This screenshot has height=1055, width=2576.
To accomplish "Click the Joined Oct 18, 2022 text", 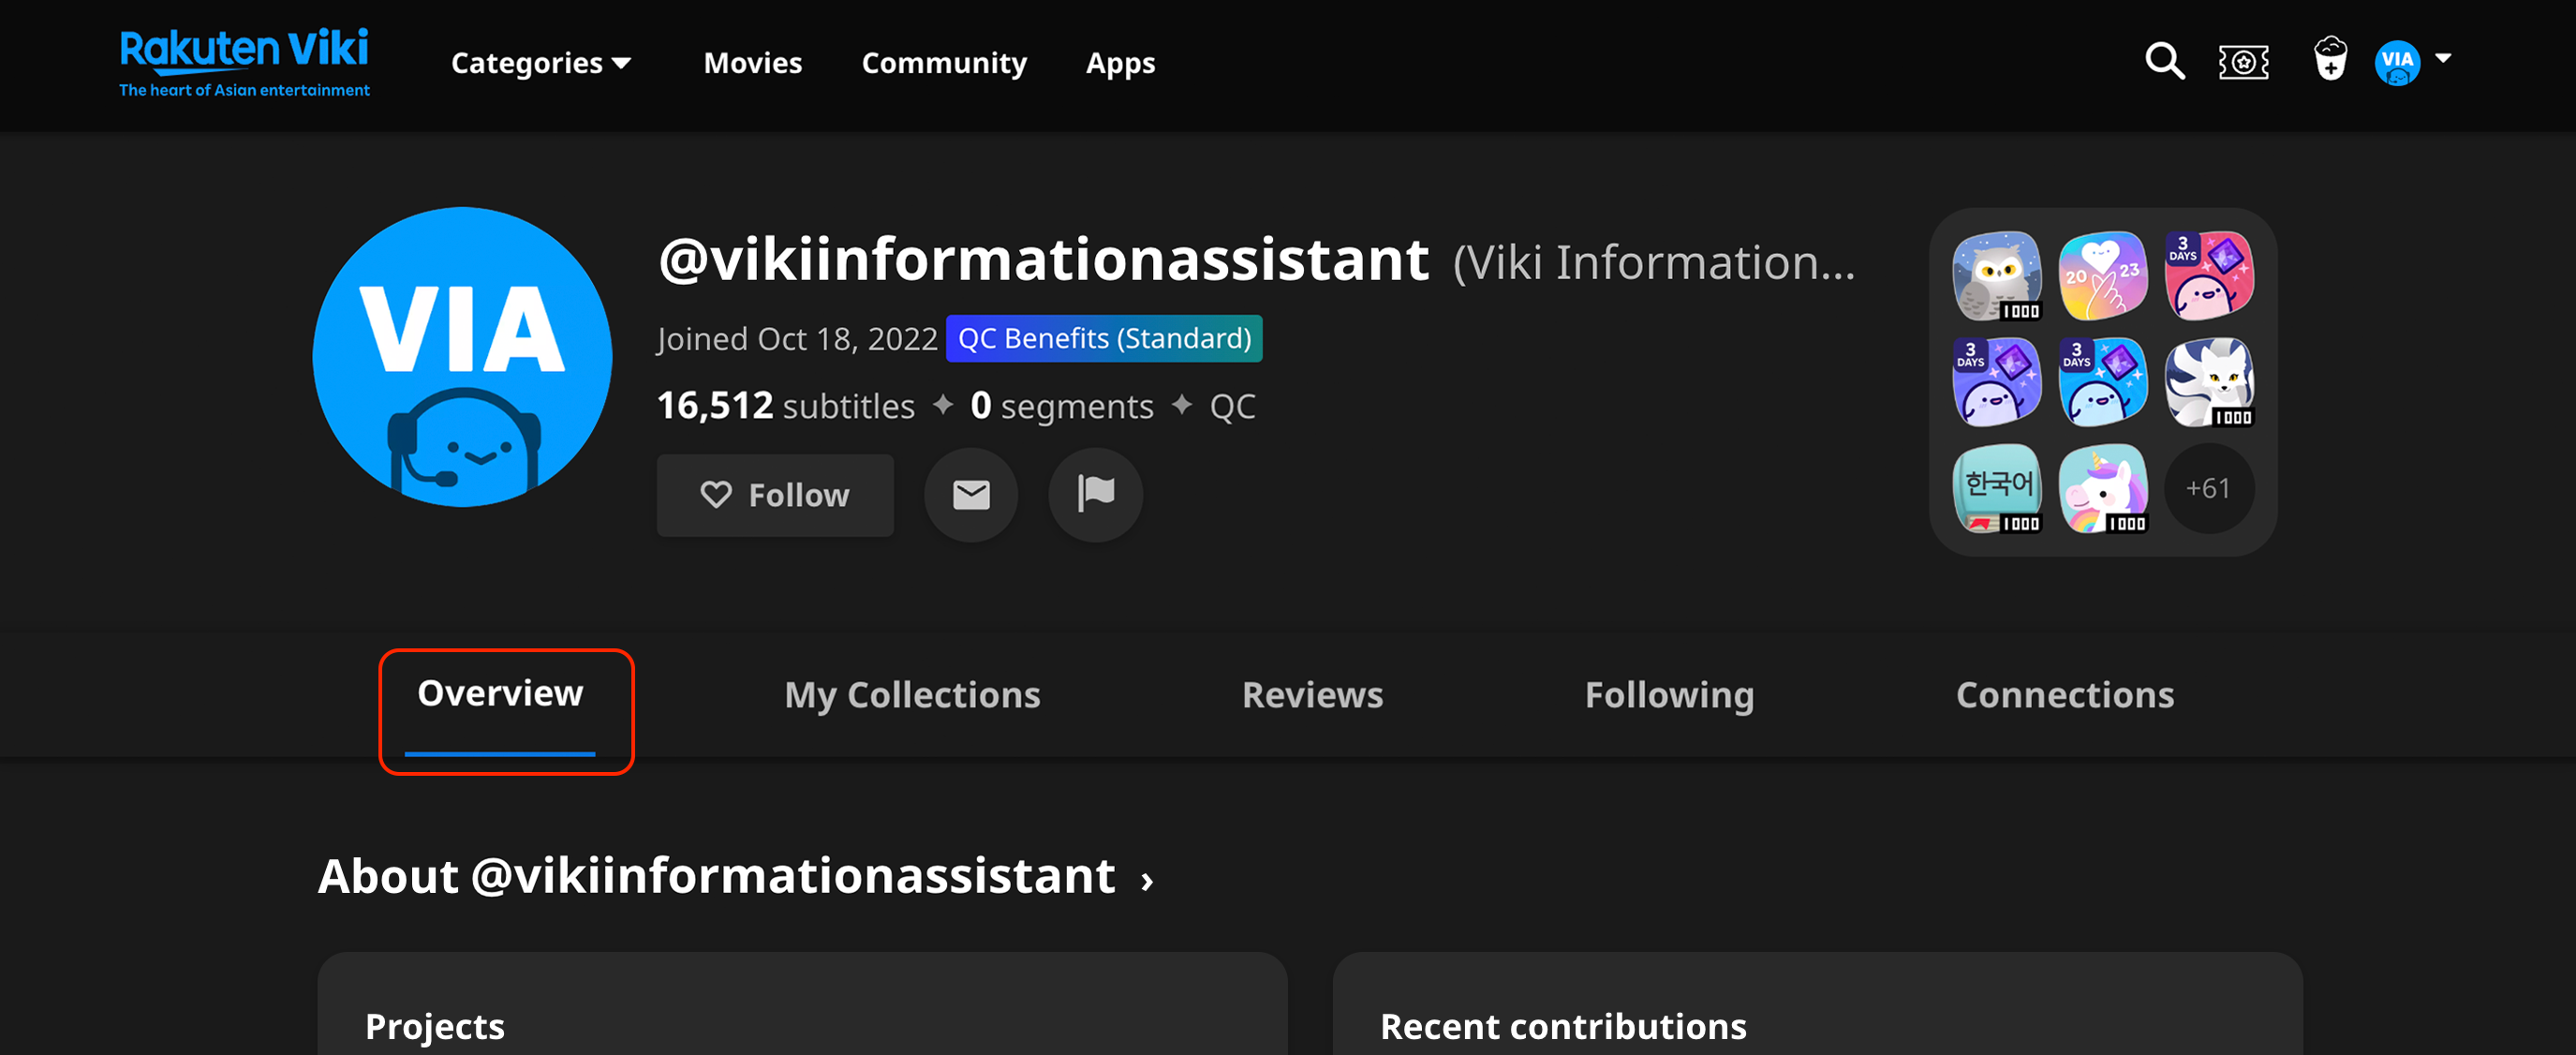I will [x=797, y=339].
